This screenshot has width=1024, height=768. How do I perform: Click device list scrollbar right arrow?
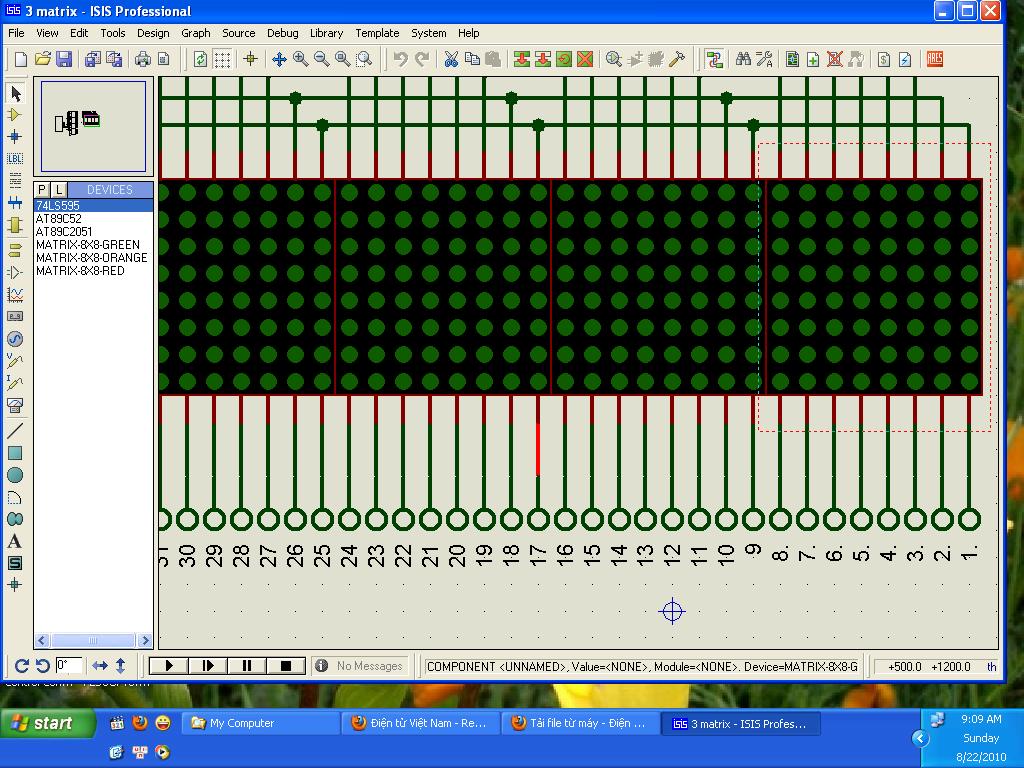[x=145, y=640]
